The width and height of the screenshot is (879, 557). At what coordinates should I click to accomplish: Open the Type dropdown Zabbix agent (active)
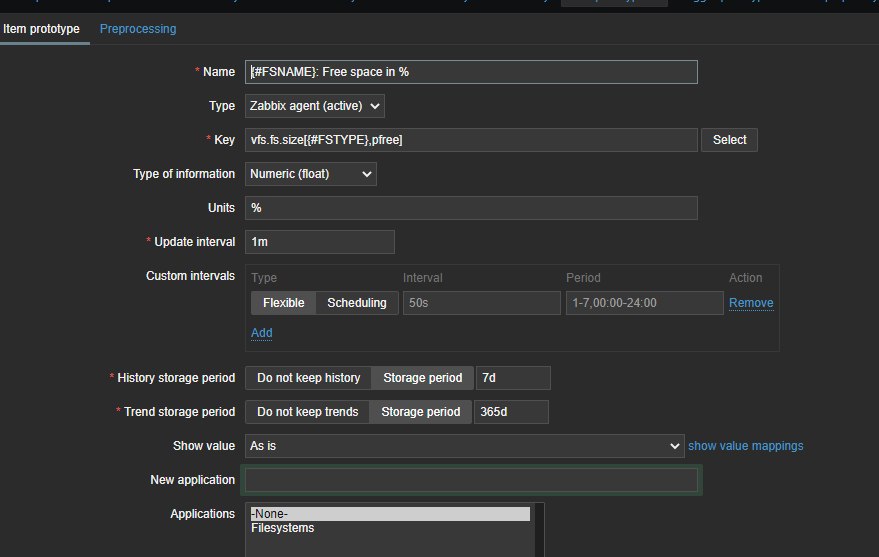(314, 106)
